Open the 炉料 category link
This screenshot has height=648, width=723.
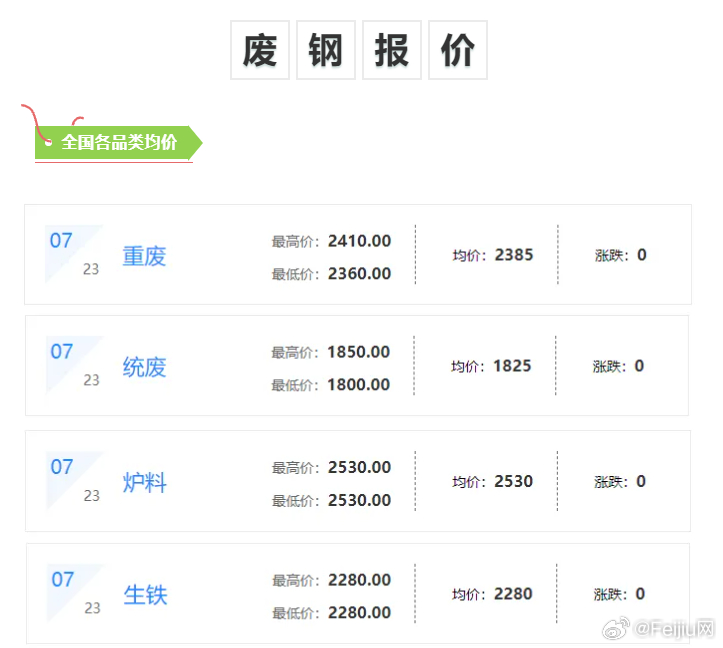tap(144, 482)
